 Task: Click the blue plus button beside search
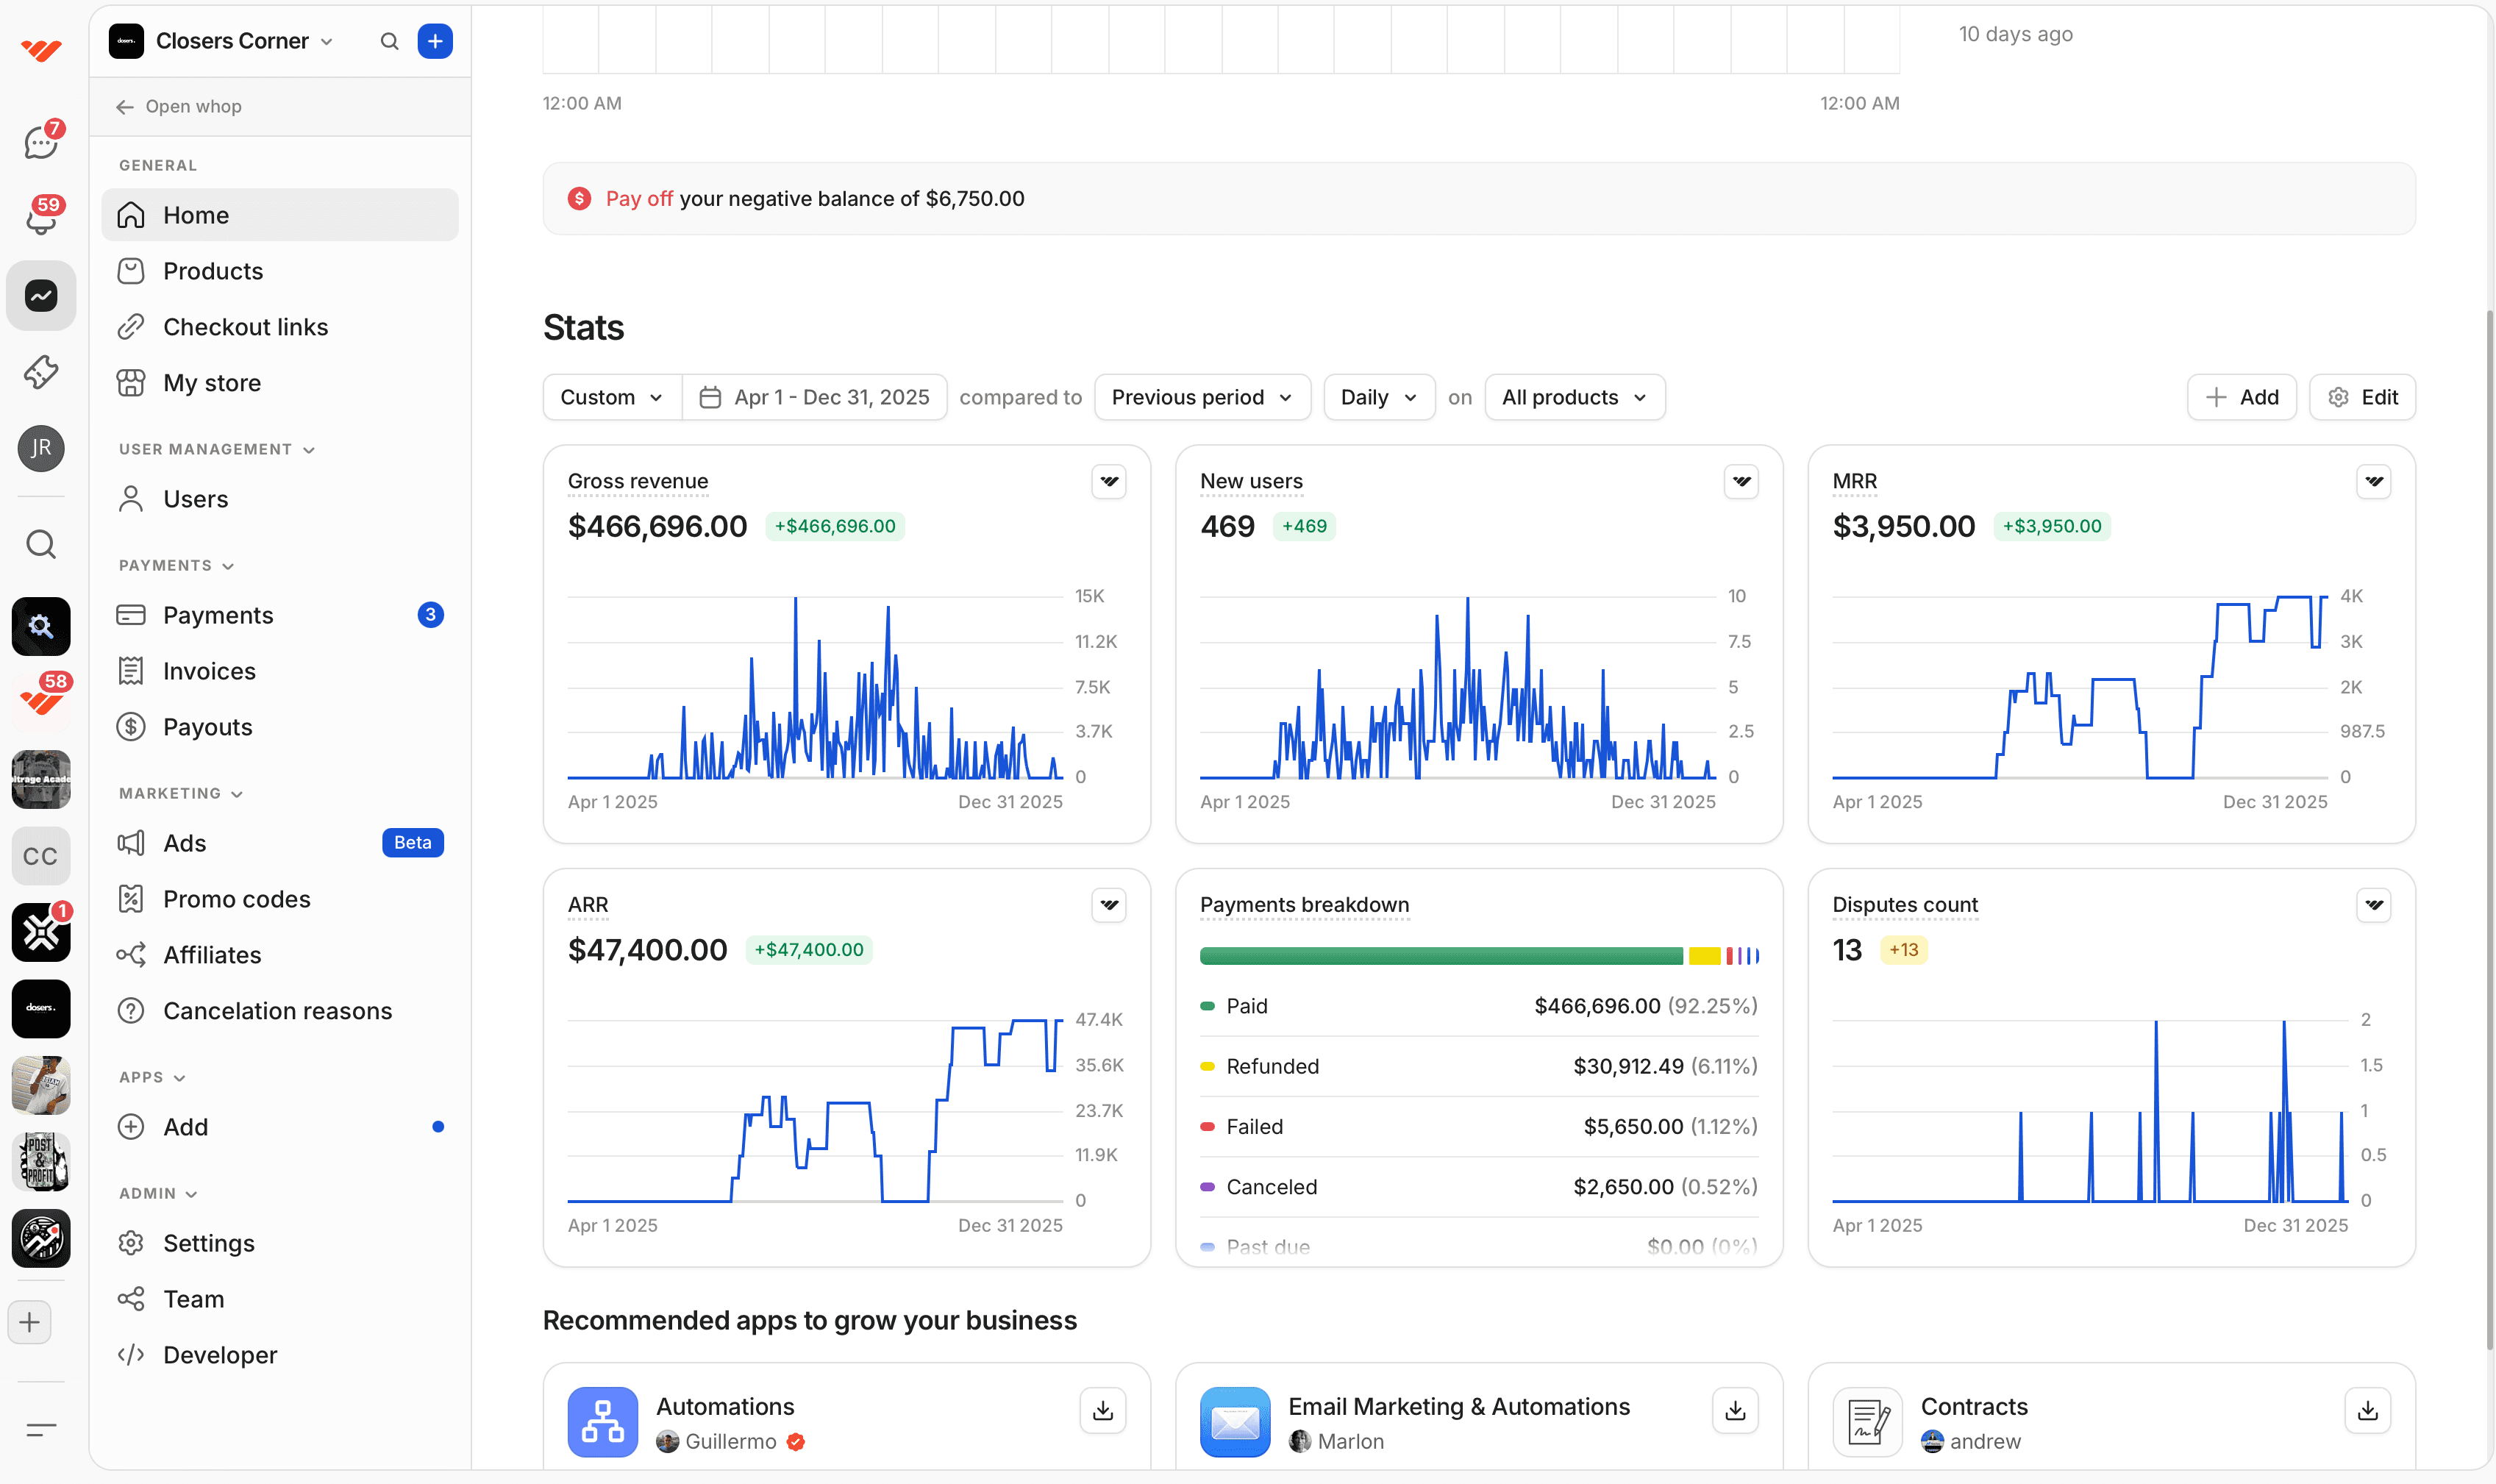pyautogui.click(x=435, y=41)
